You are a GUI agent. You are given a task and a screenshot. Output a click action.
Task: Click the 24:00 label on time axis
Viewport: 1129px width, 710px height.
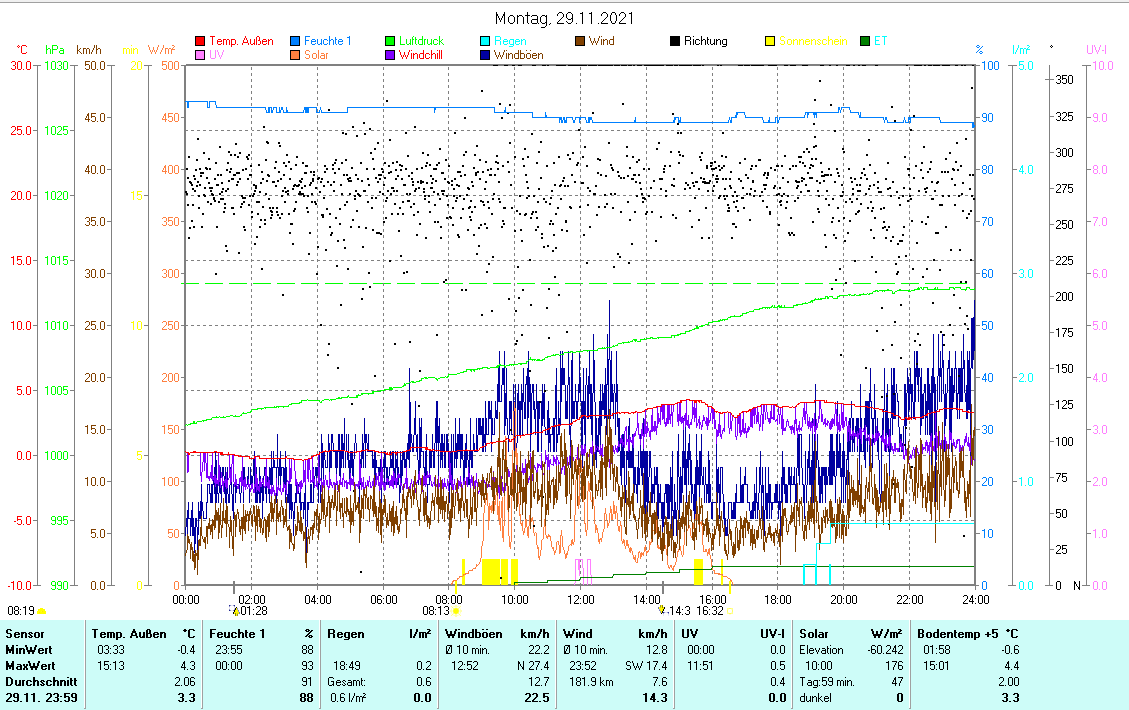coord(976,599)
